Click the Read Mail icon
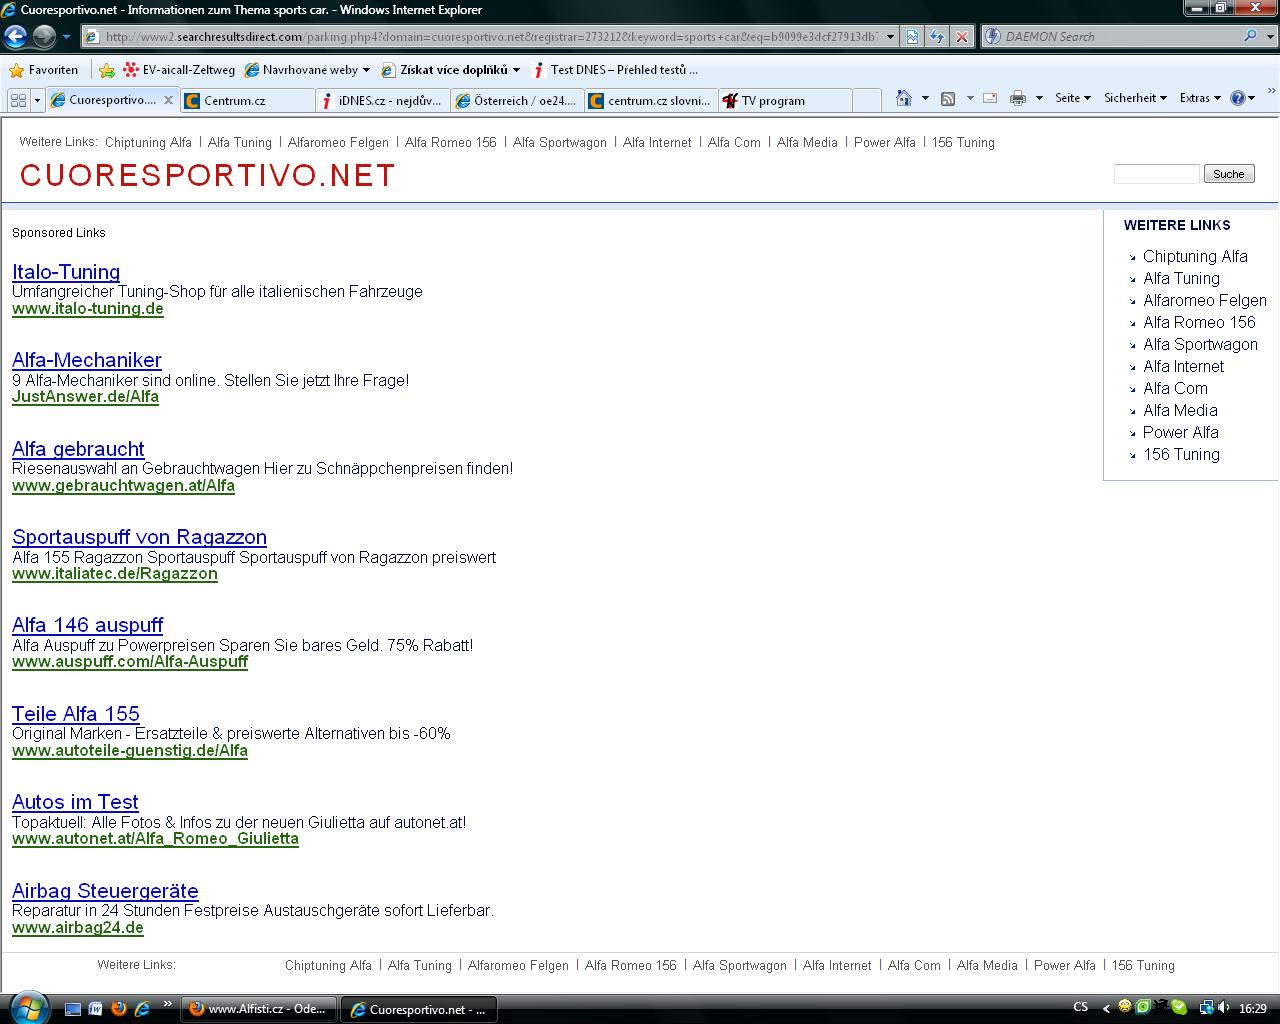The height and width of the screenshot is (1024, 1280). click(x=990, y=98)
